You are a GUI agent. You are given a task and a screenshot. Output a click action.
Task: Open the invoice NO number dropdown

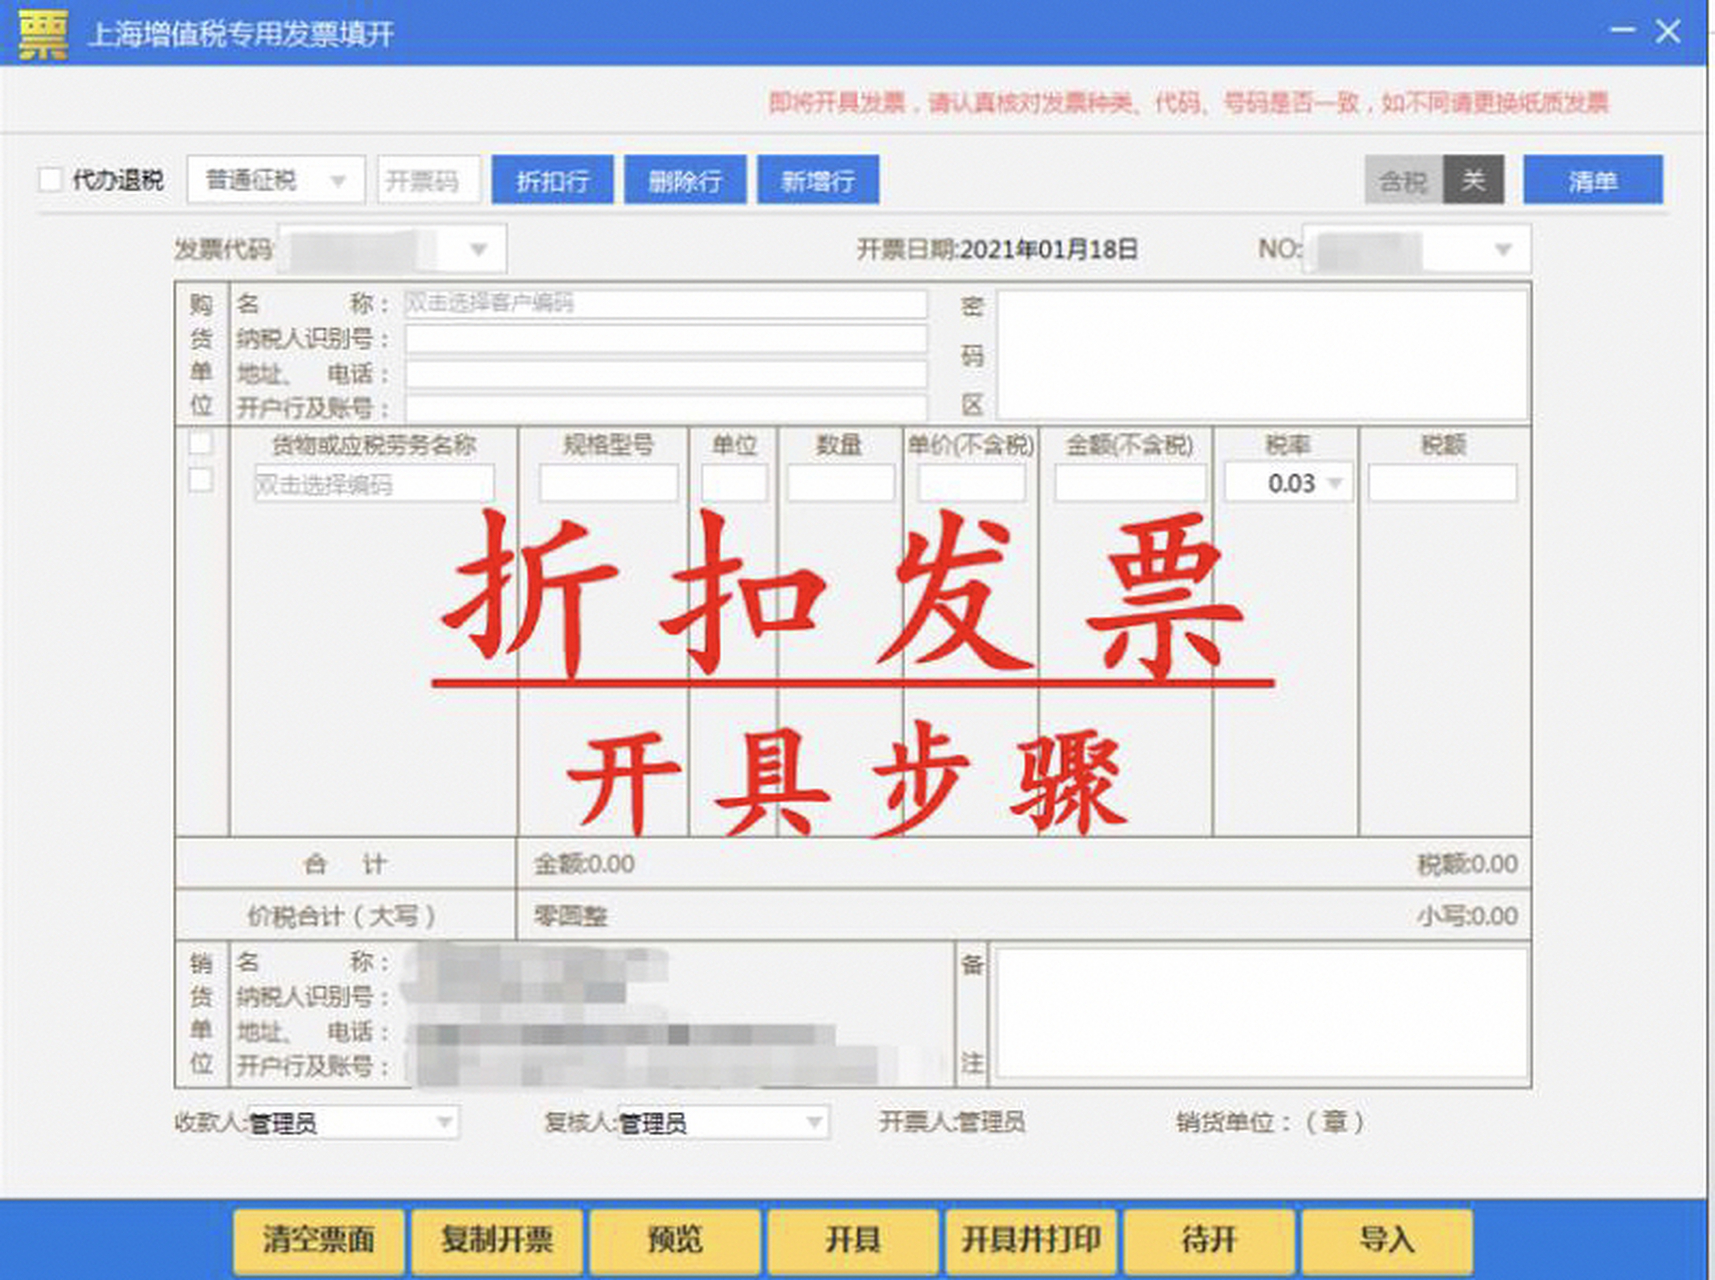click(1502, 249)
